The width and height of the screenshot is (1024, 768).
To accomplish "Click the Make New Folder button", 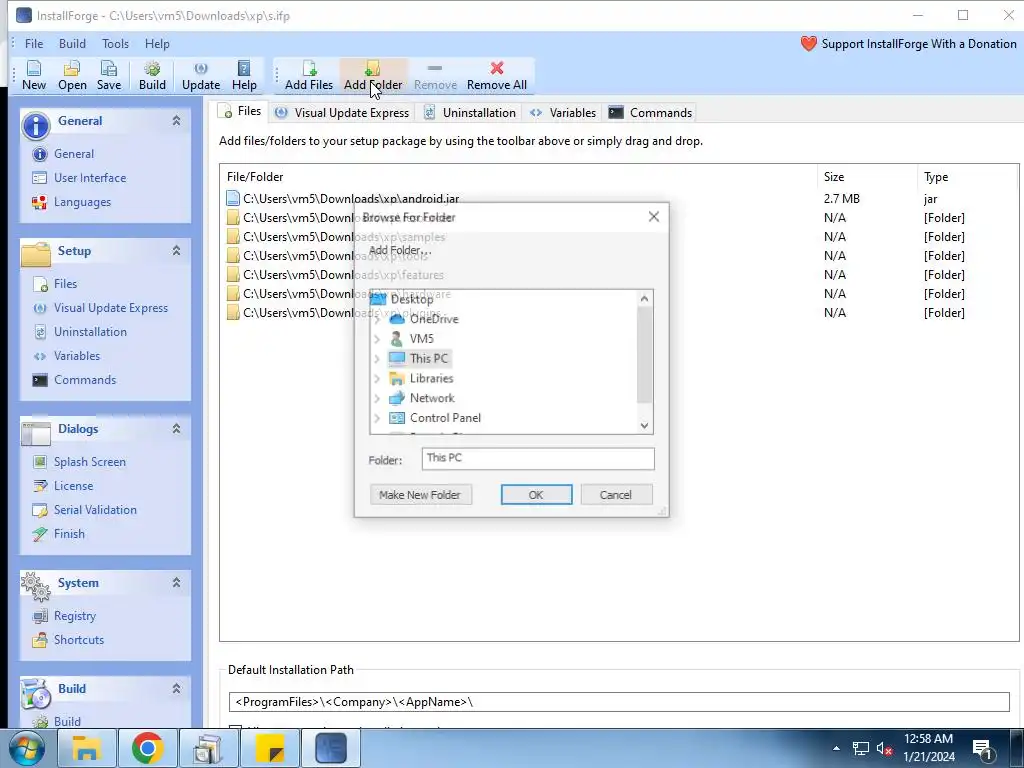I will (x=420, y=495).
